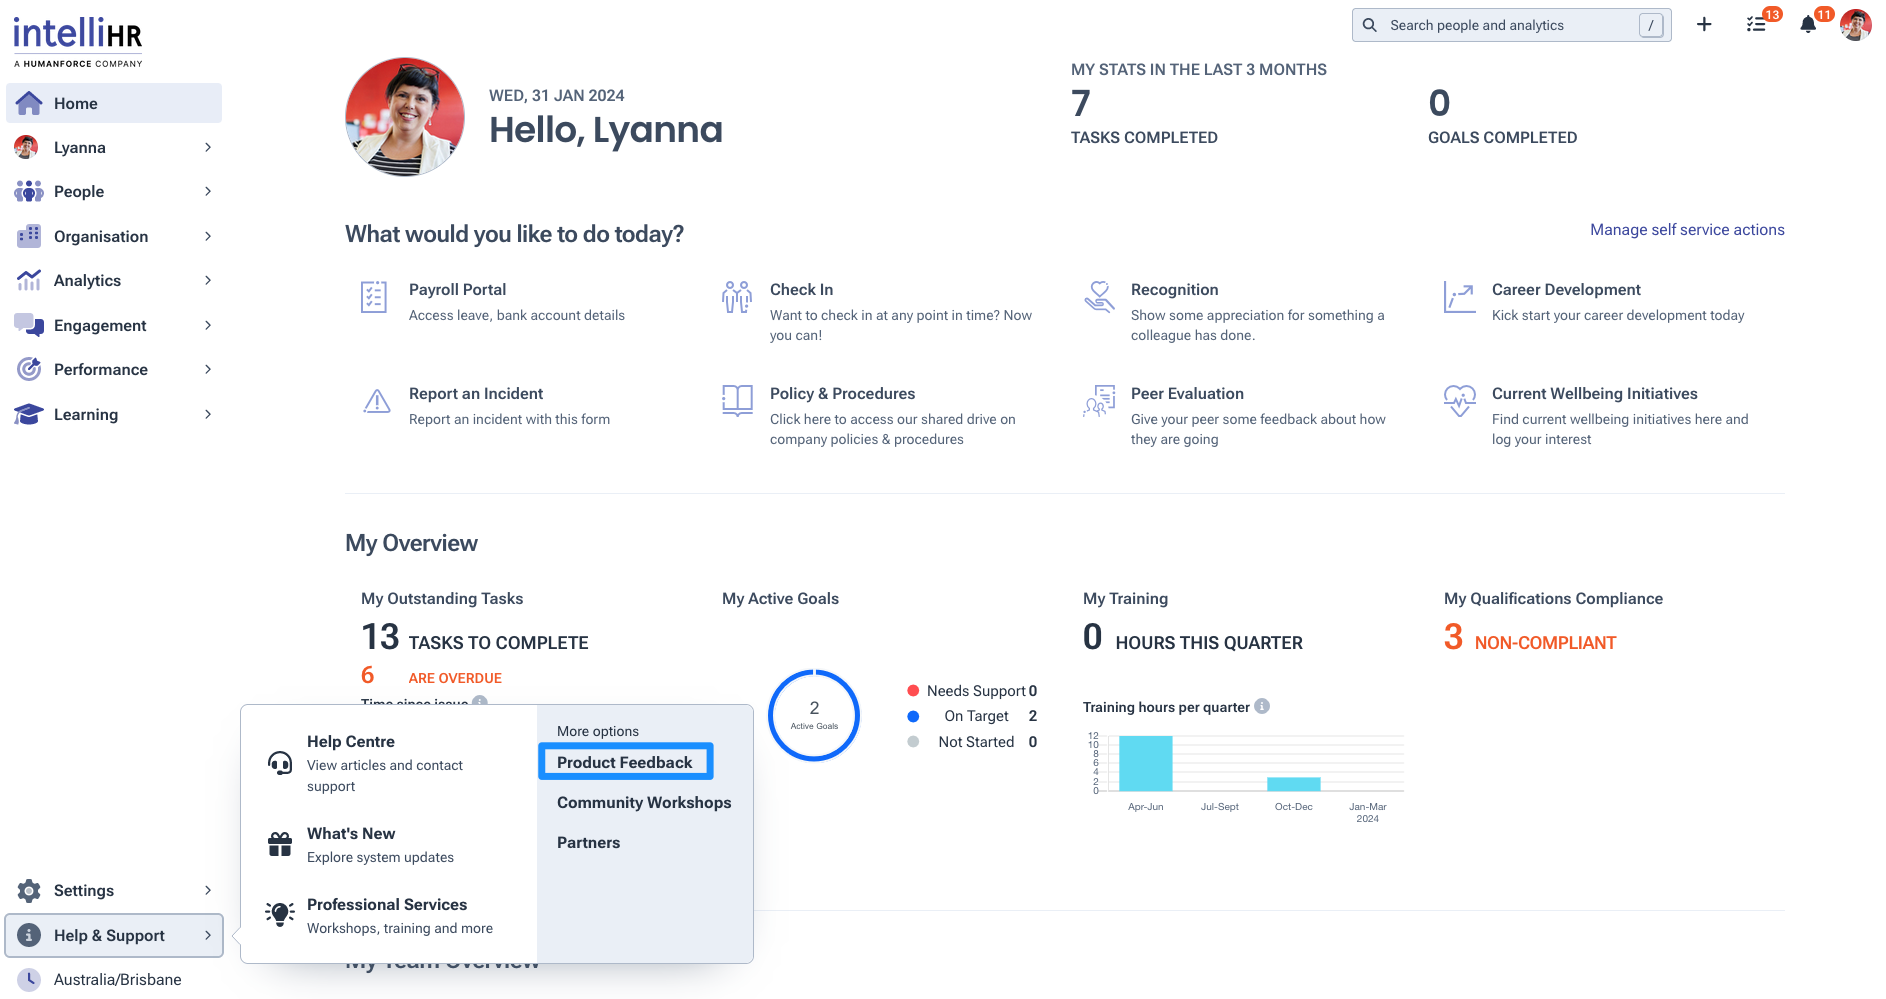Click the Report an Incident warning icon
Image resolution: width=1886 pixels, height=999 pixels.
click(x=377, y=402)
